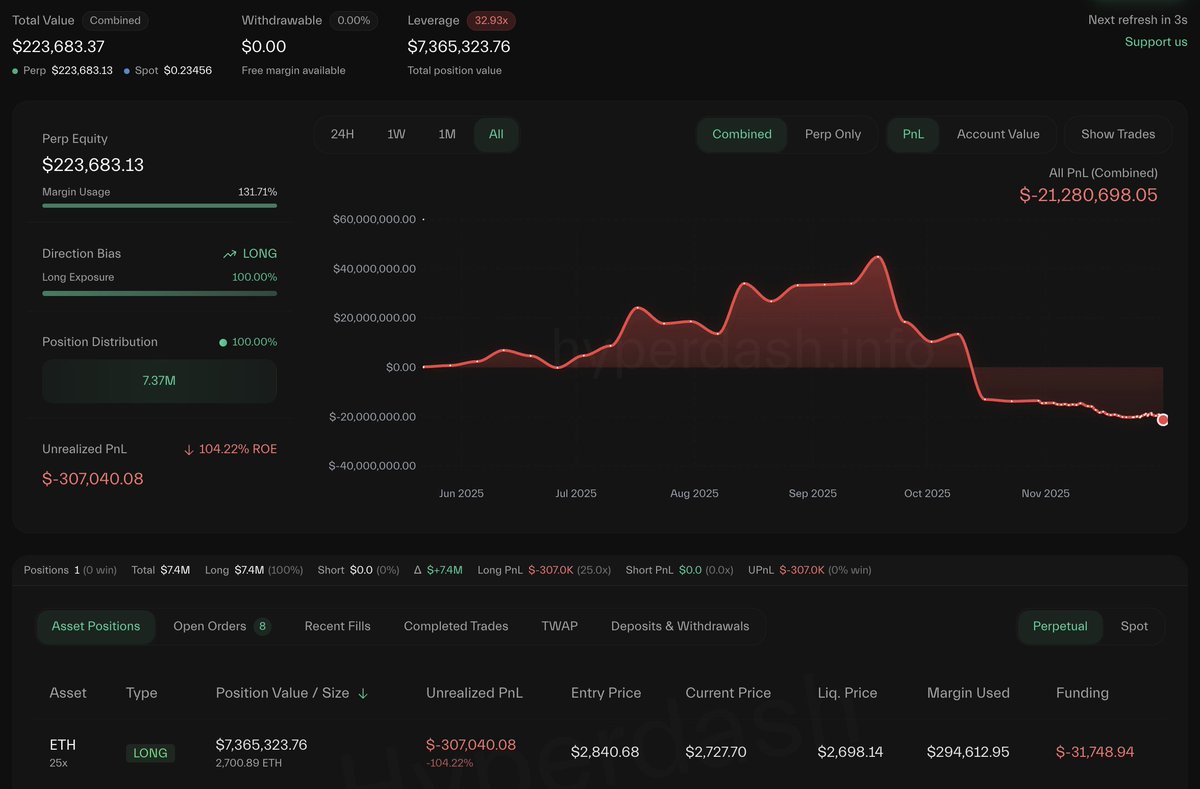Click the LONG direction trend arrow icon

pos(230,254)
